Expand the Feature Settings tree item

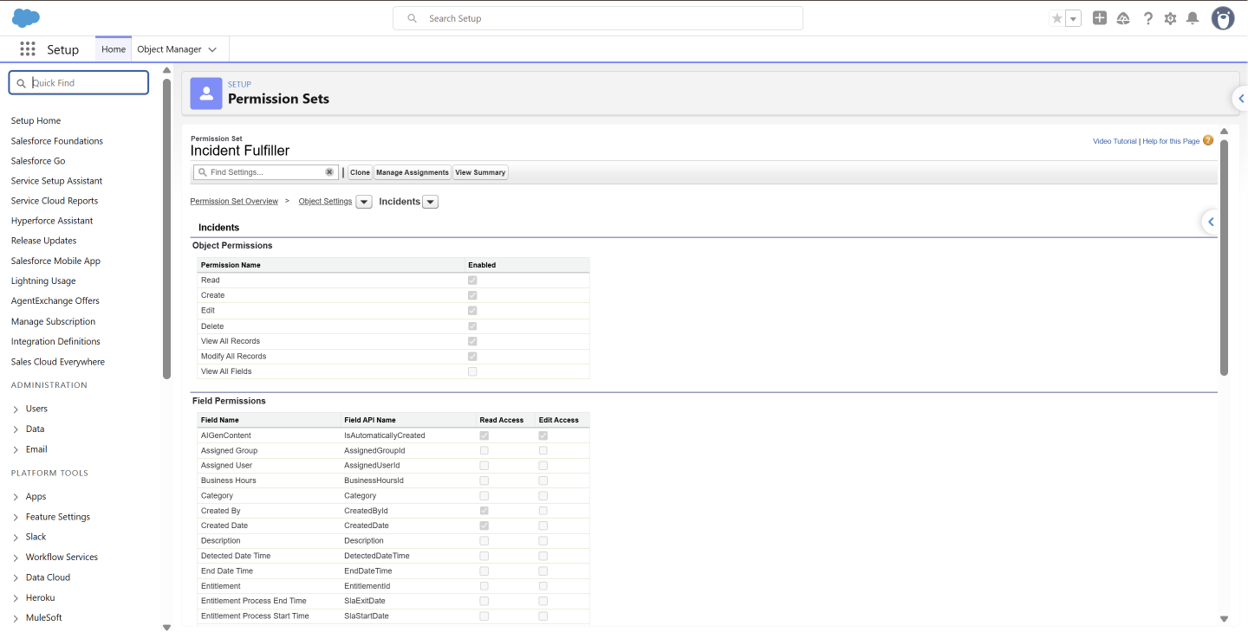(x=16, y=517)
